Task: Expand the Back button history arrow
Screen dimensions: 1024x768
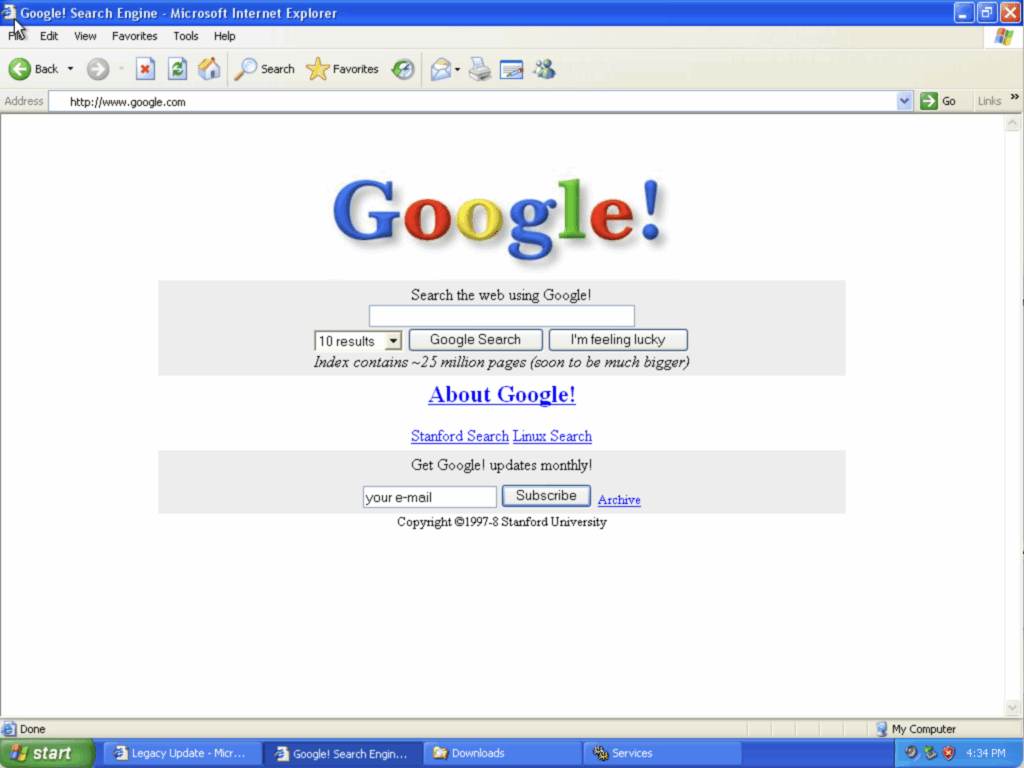Action: pos(71,69)
